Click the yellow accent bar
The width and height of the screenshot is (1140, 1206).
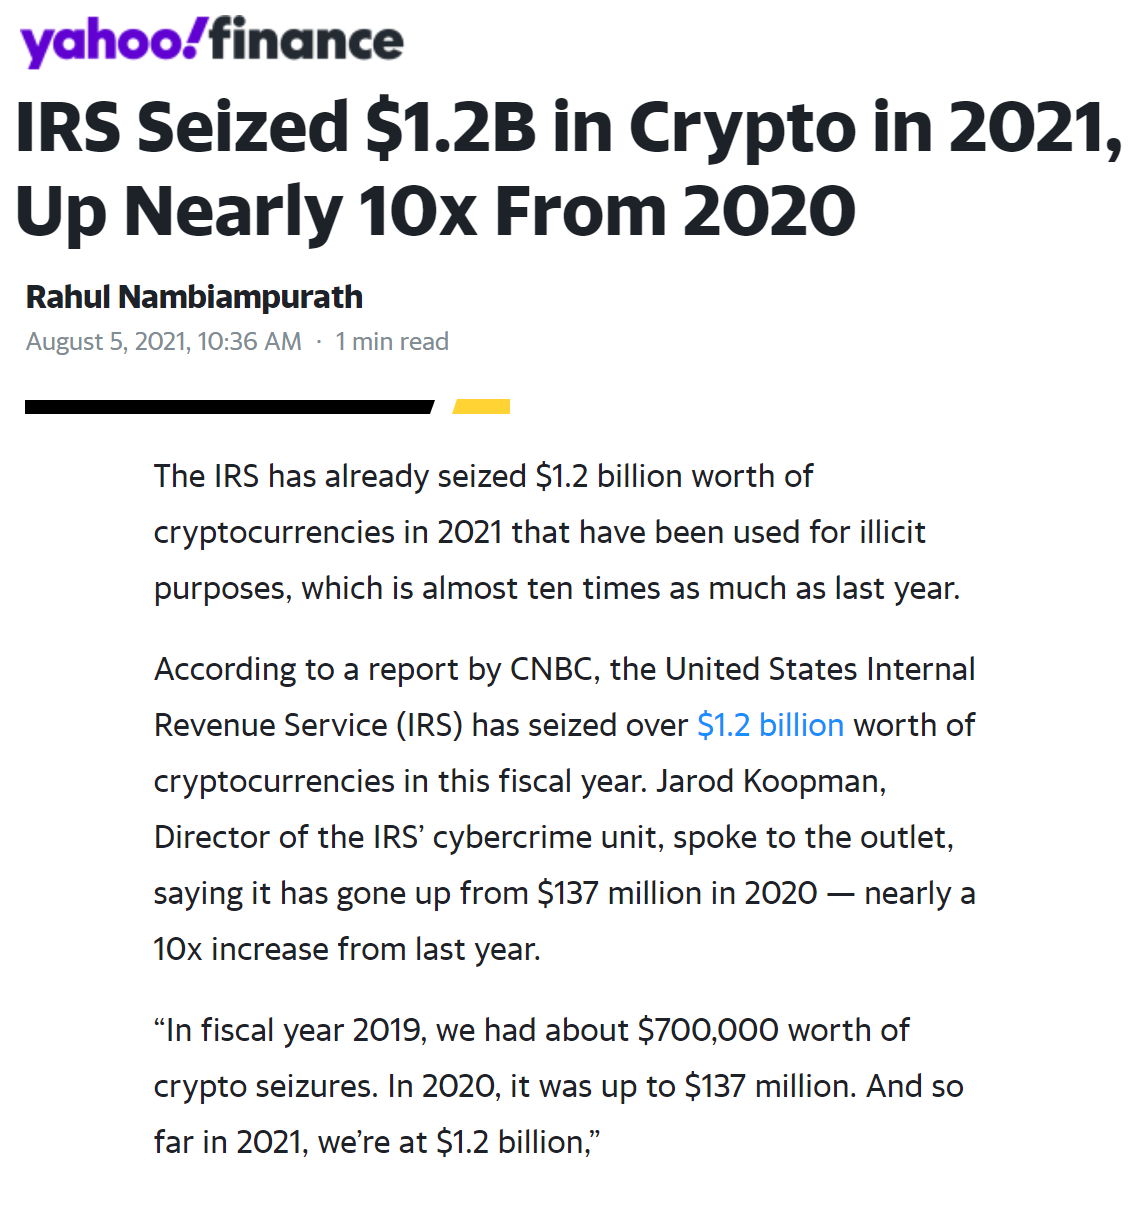click(x=482, y=406)
